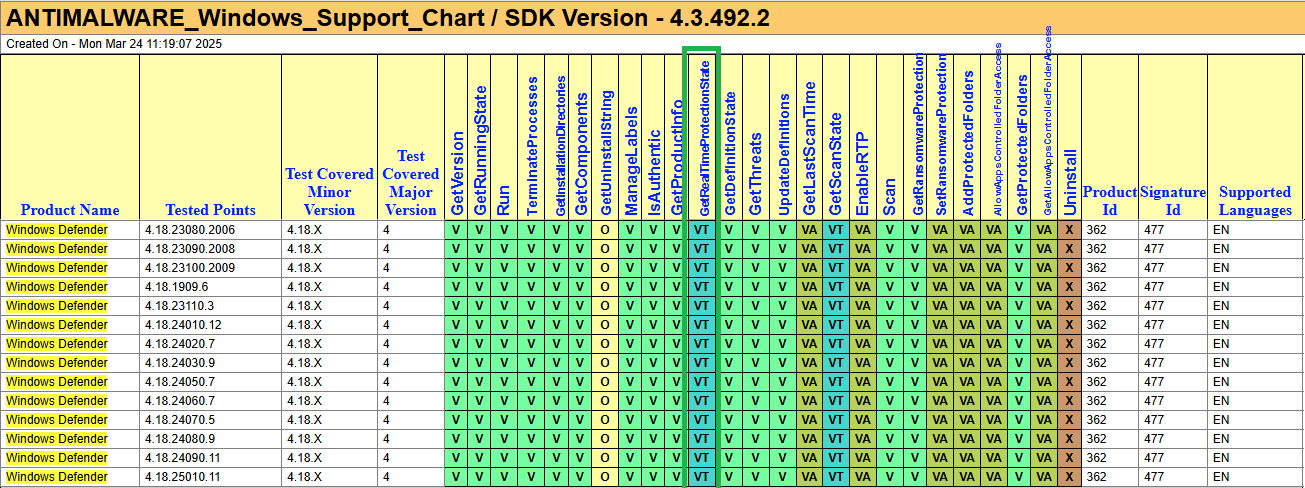Click Windows Defender in the 4.18.23080.2006 row
This screenshot has height=488, width=1305.
click(57, 230)
